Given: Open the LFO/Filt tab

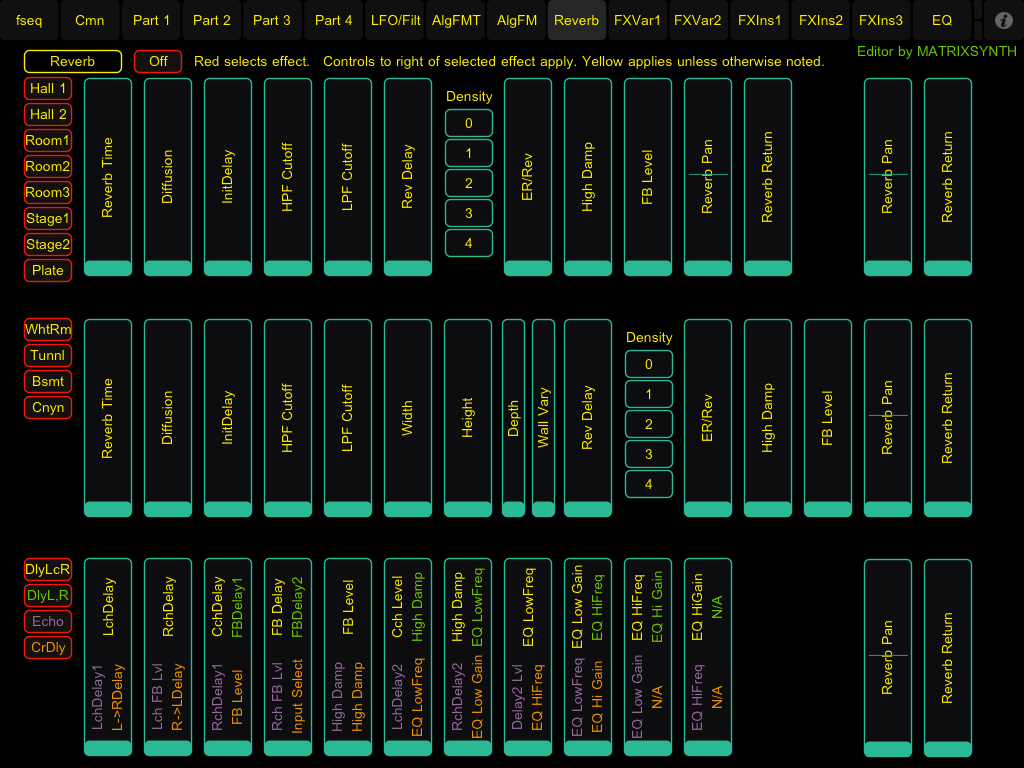Looking at the screenshot, I should click(395, 20).
